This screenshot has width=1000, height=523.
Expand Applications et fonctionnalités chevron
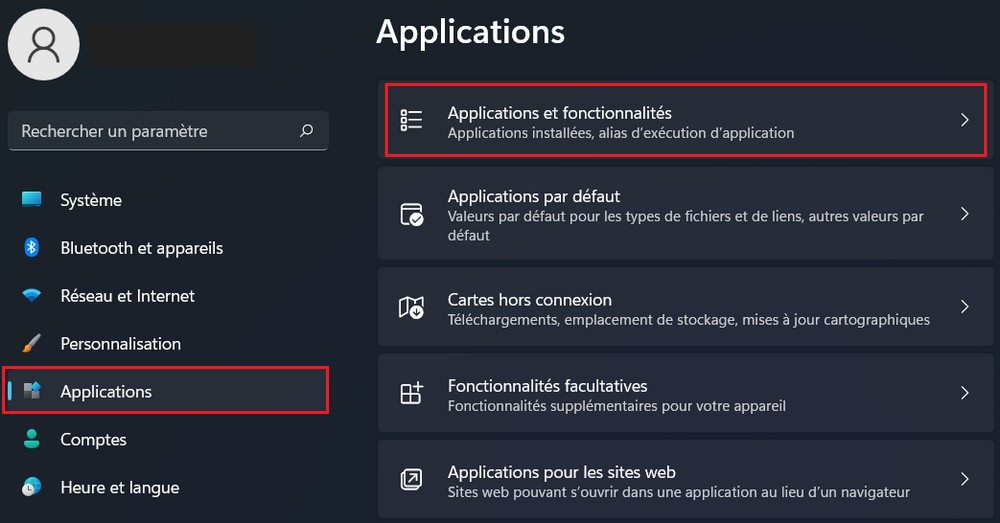click(964, 121)
